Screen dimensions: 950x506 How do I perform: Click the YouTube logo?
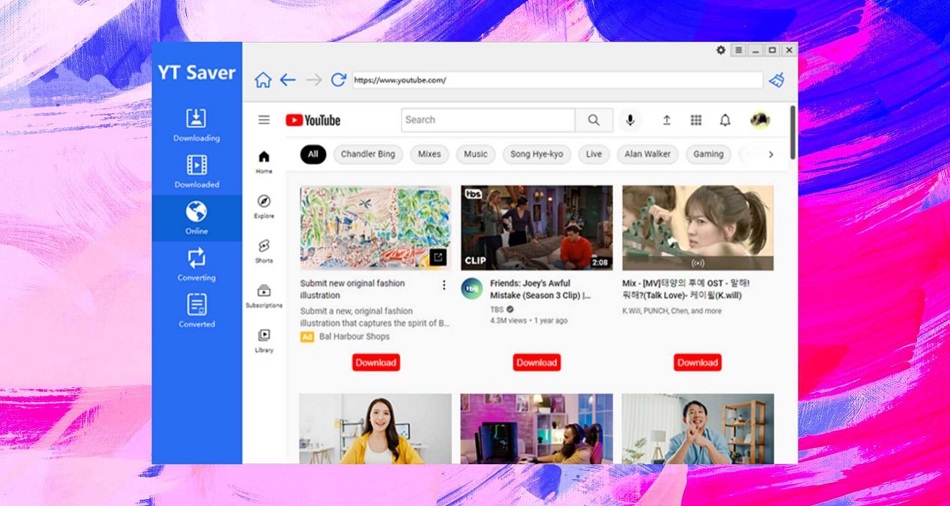313,120
